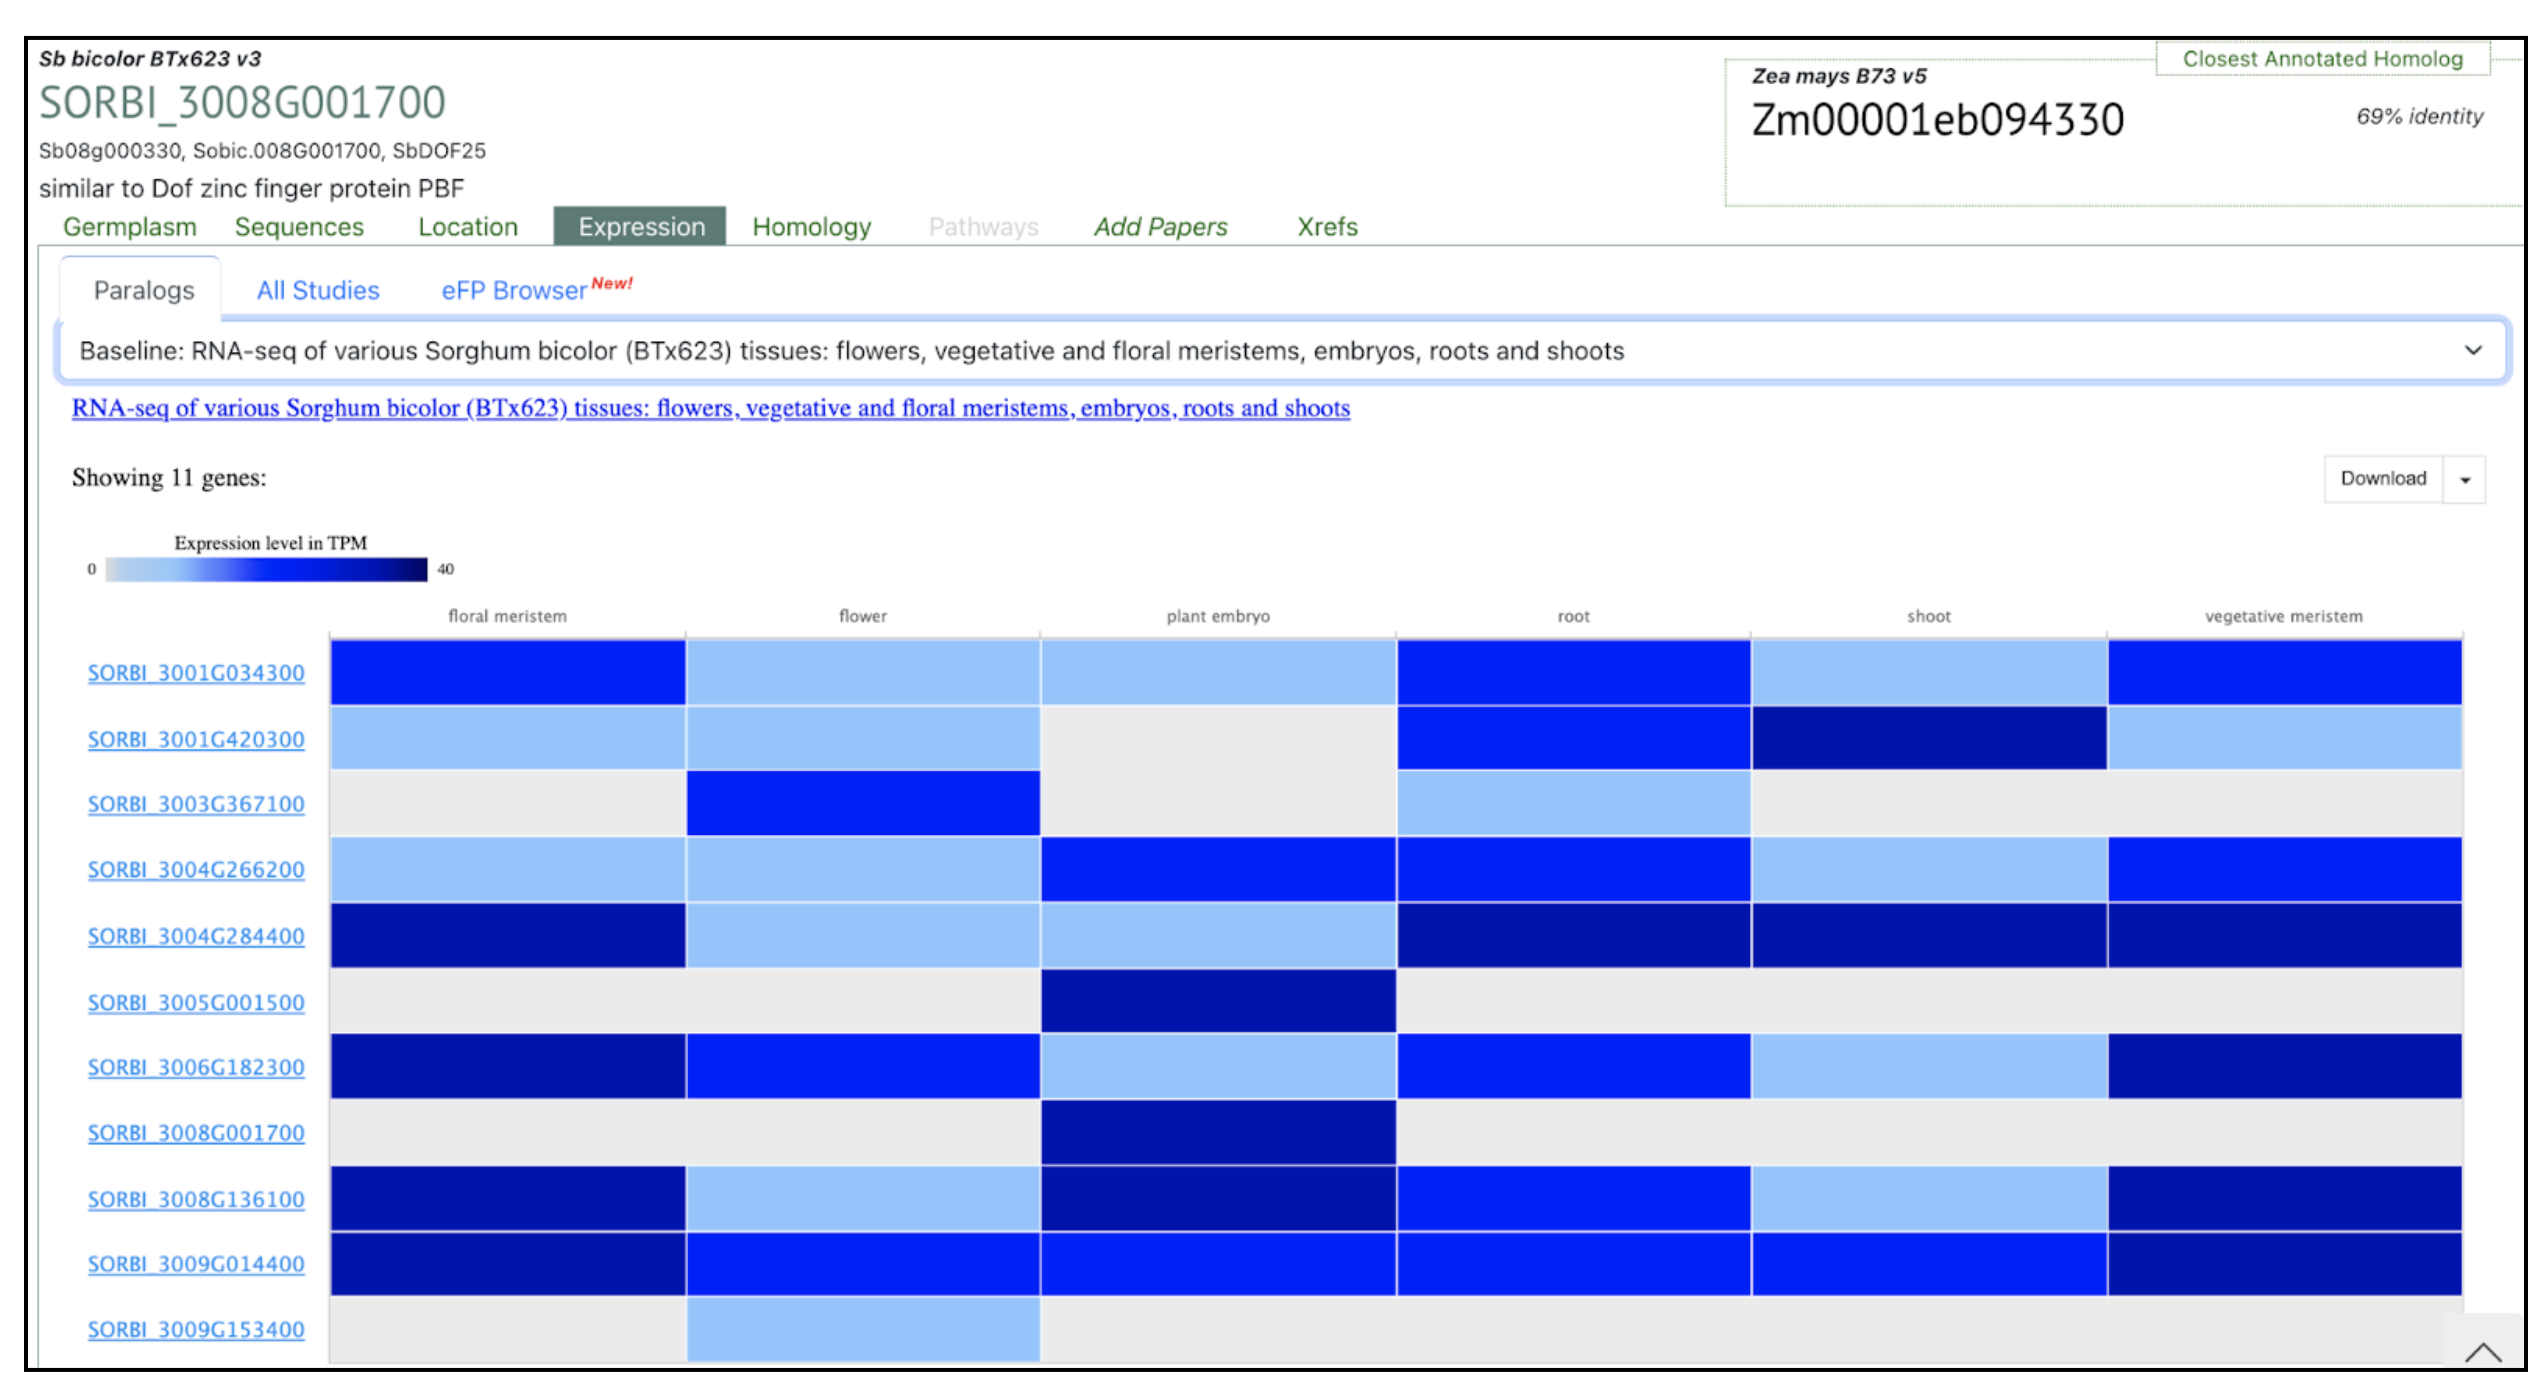Go to the Germplasm section

click(x=130, y=227)
